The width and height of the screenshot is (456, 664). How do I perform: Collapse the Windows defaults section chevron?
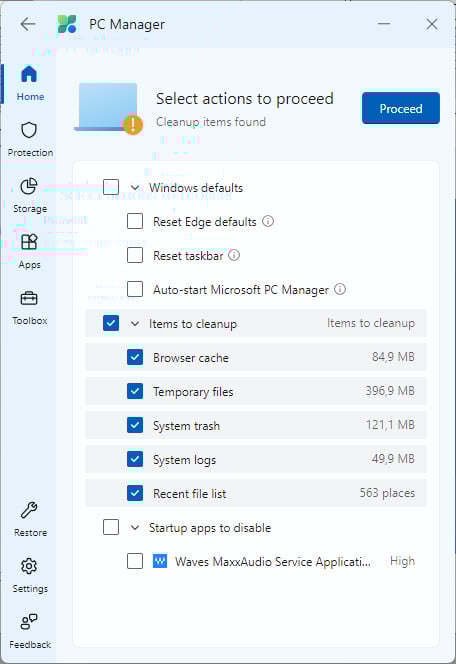click(x=135, y=187)
